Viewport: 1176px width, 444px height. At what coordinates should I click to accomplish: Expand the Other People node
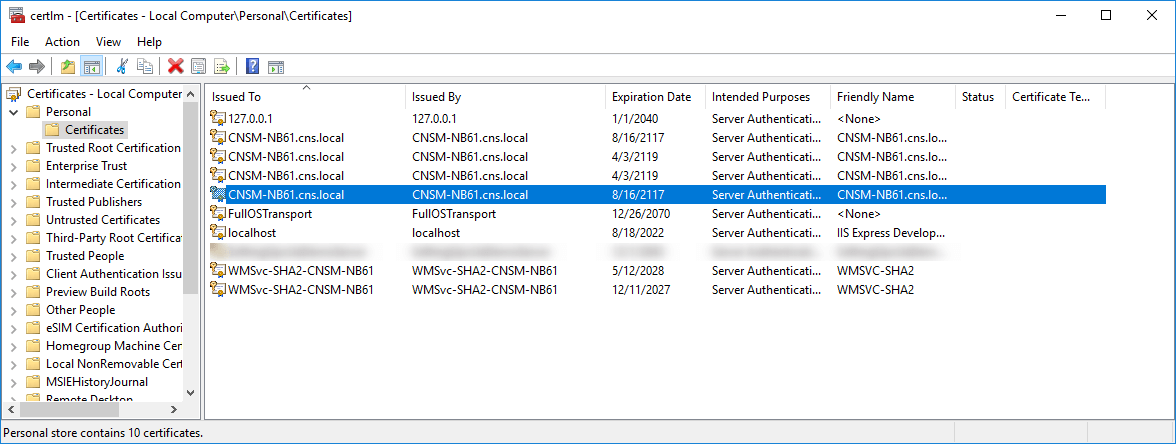click(x=14, y=310)
